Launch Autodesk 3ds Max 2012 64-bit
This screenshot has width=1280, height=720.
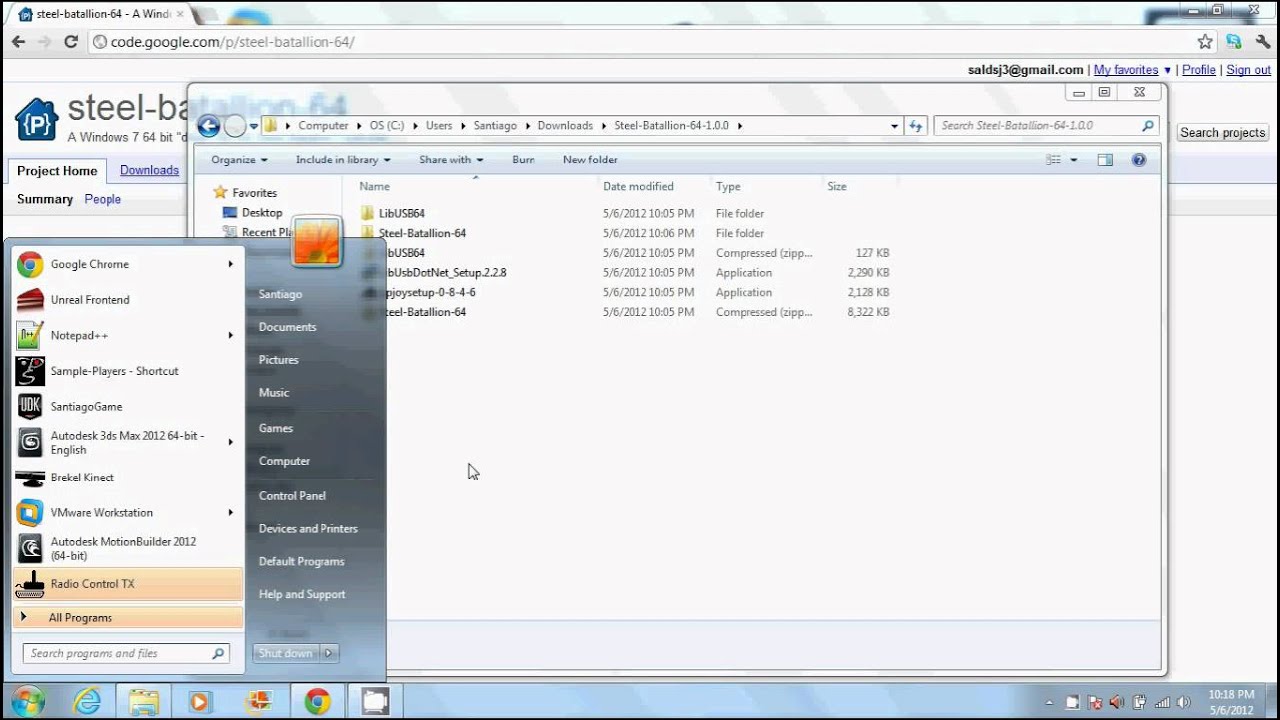point(127,442)
